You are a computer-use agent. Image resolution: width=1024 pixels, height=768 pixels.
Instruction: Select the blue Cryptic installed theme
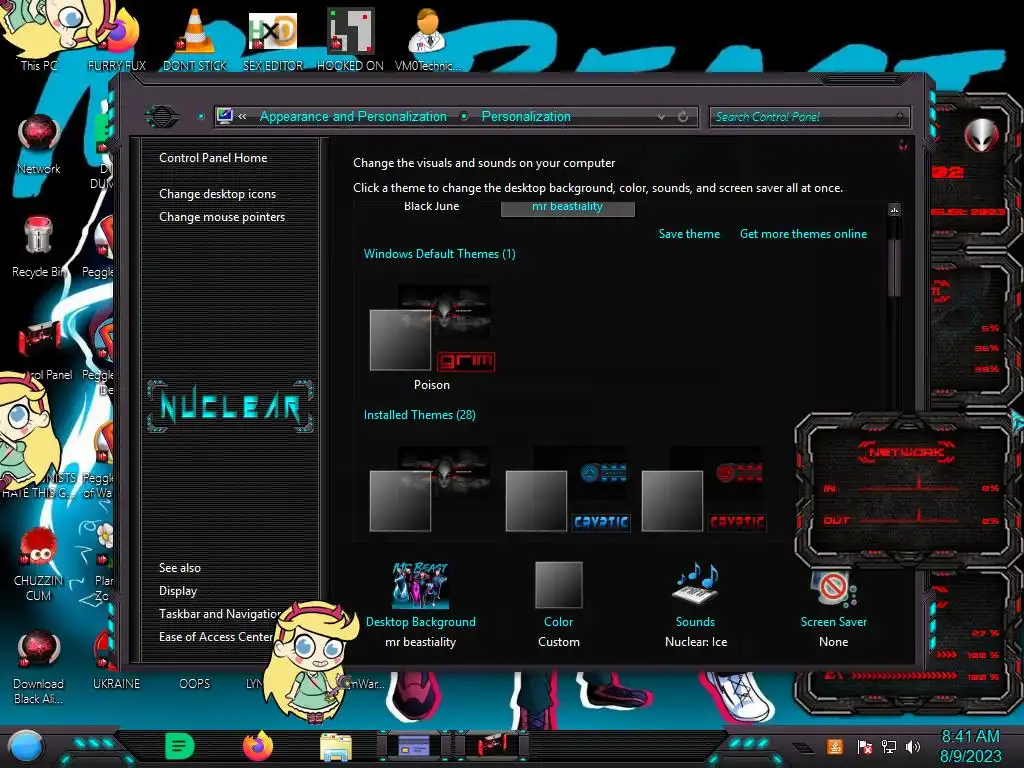click(568, 488)
